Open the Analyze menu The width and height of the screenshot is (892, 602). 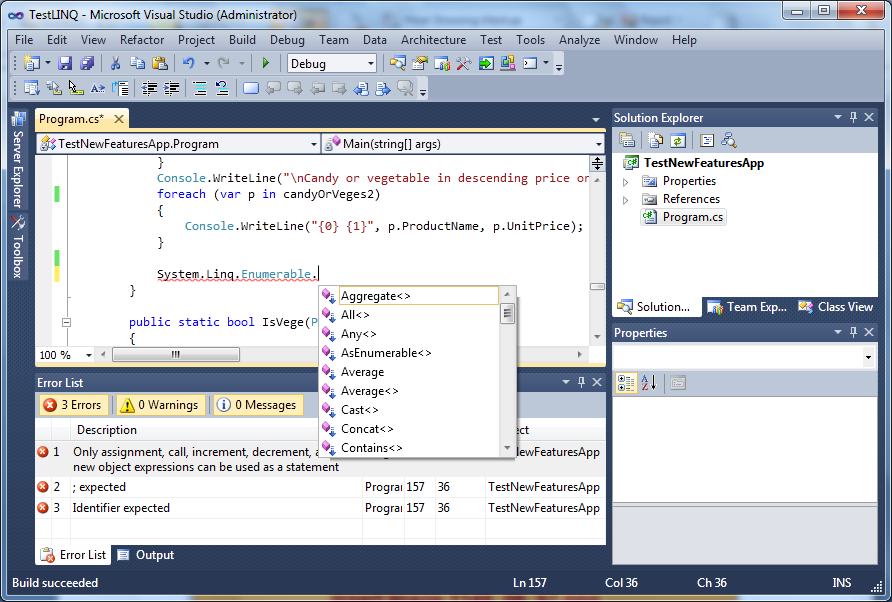coord(580,40)
